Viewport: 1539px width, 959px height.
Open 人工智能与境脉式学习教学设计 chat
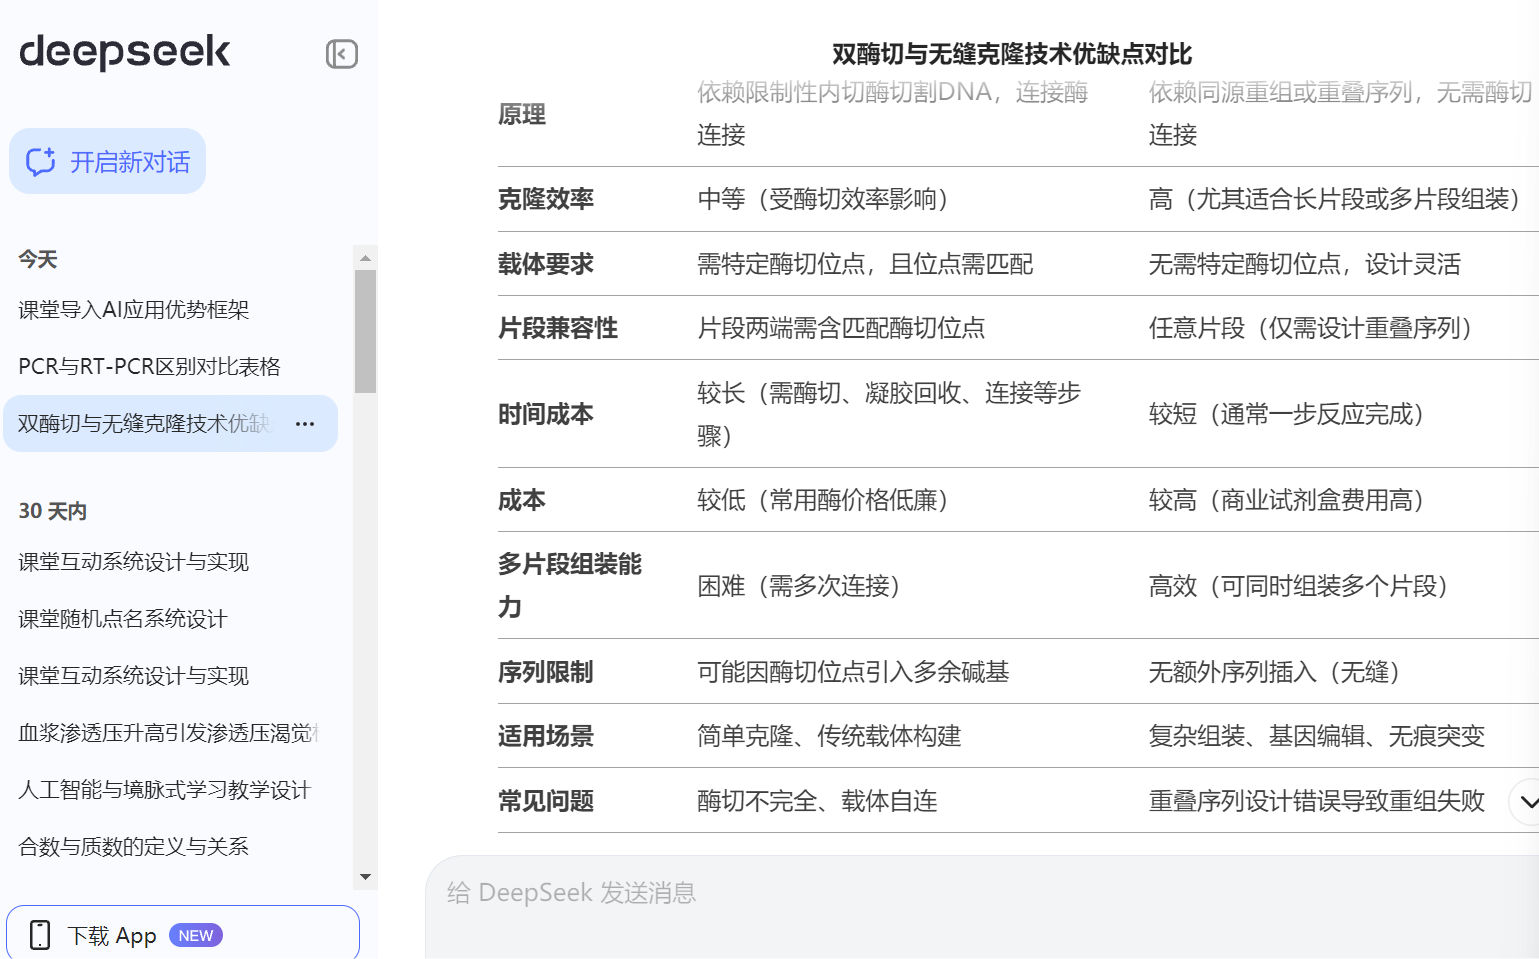point(165,790)
